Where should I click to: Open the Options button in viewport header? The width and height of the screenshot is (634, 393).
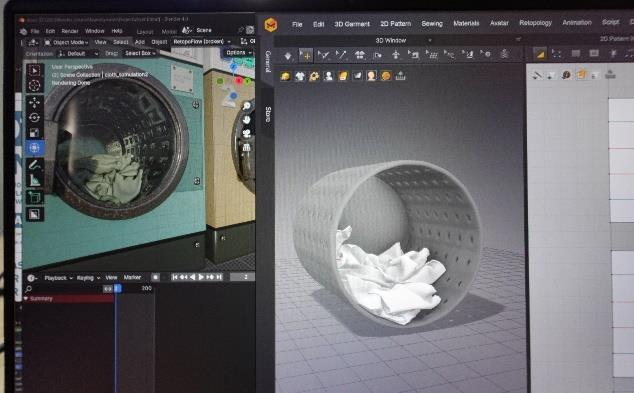point(238,53)
